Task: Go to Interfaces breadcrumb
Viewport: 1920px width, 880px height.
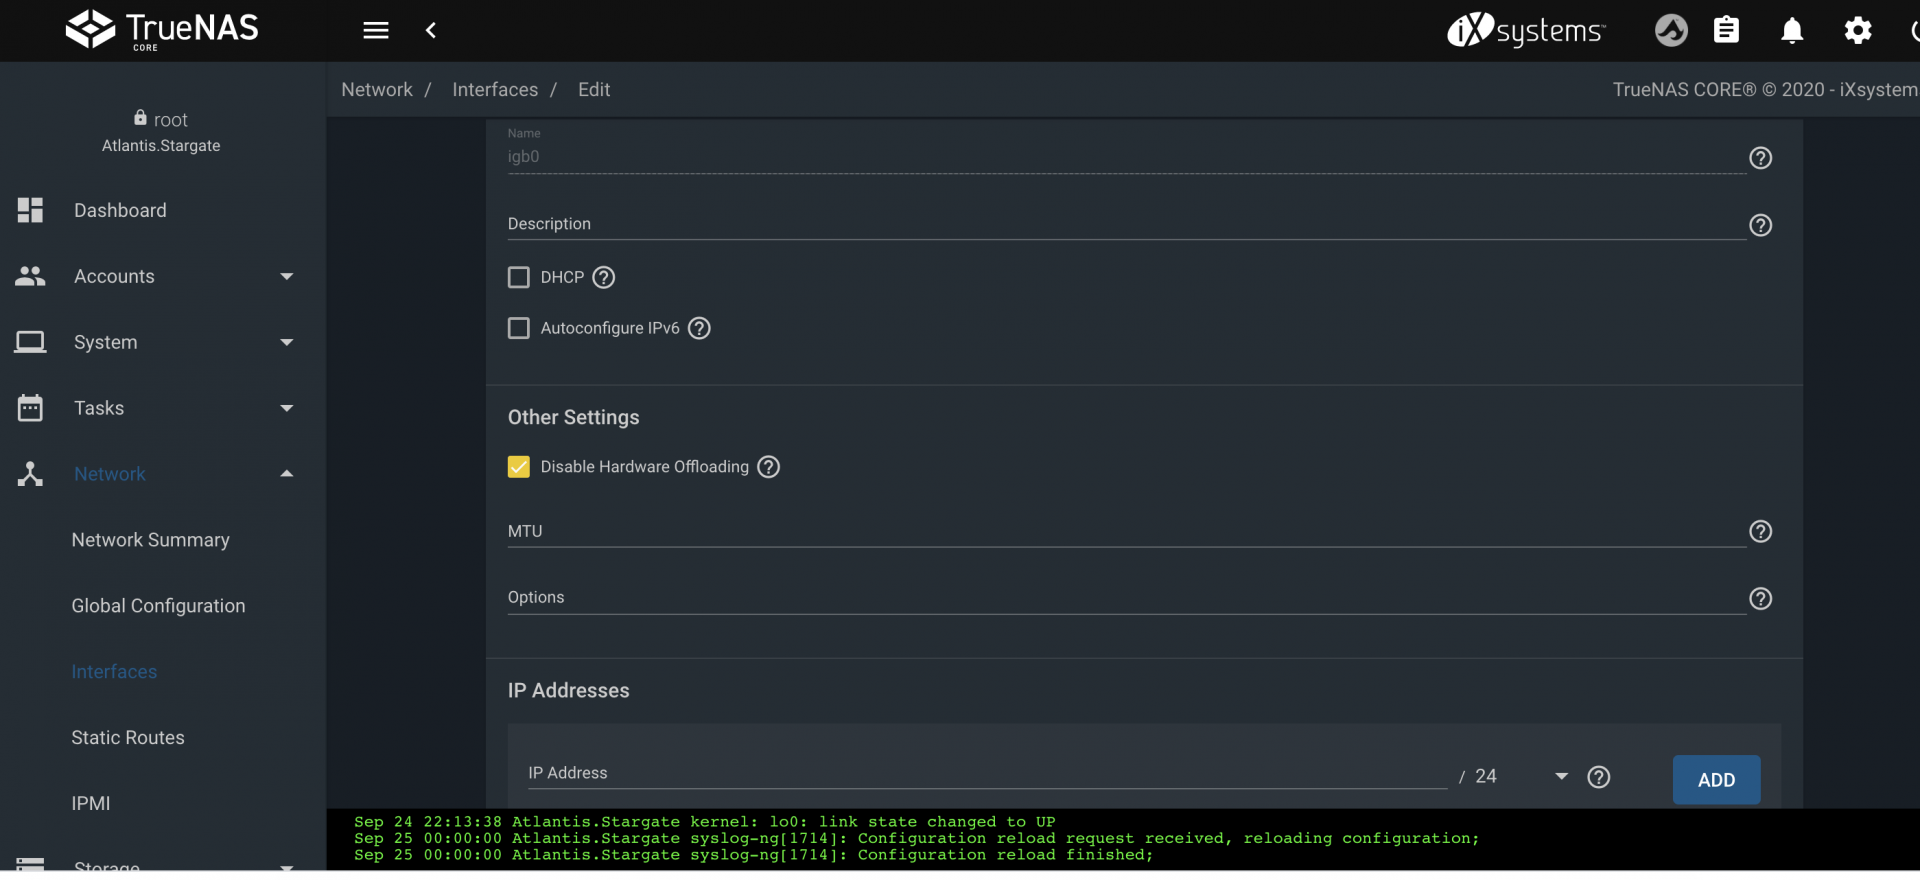Action: click(495, 90)
